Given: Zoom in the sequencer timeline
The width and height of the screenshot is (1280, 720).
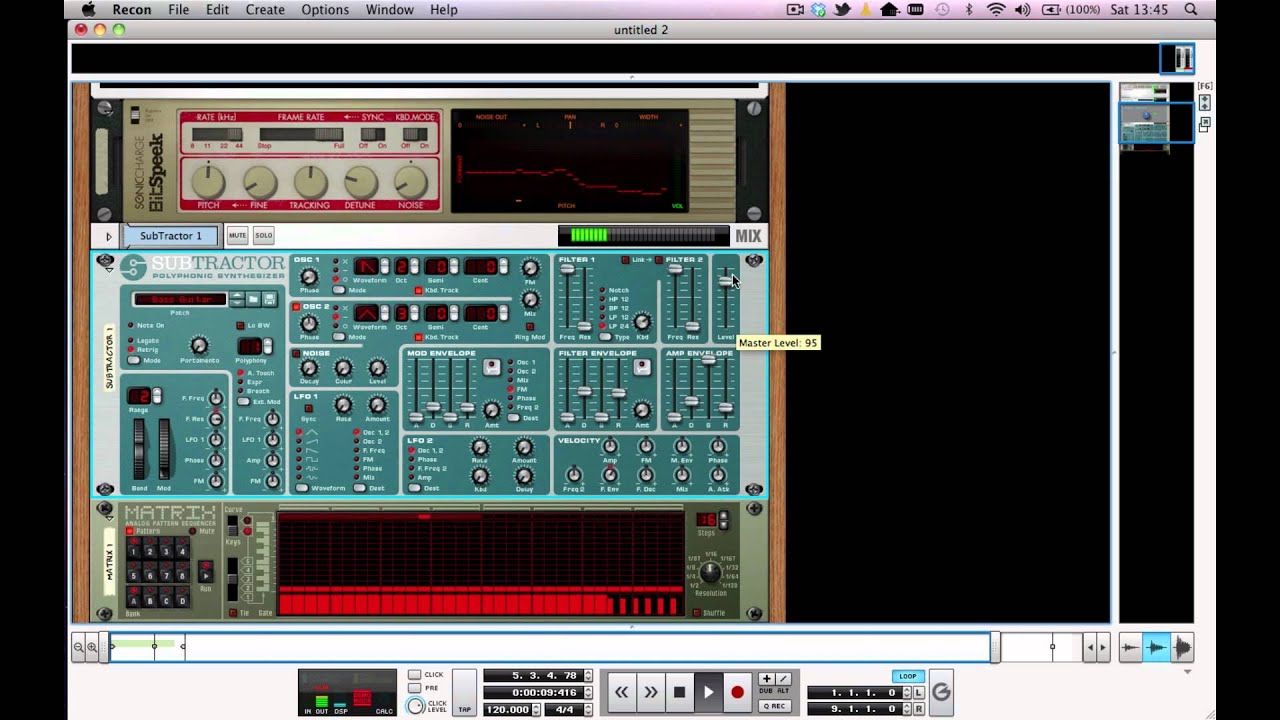Looking at the screenshot, I should tap(91, 647).
